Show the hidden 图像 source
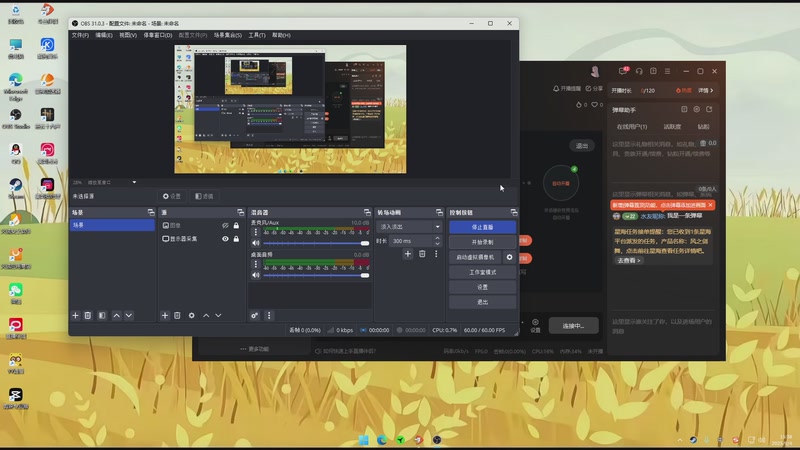 (x=225, y=225)
